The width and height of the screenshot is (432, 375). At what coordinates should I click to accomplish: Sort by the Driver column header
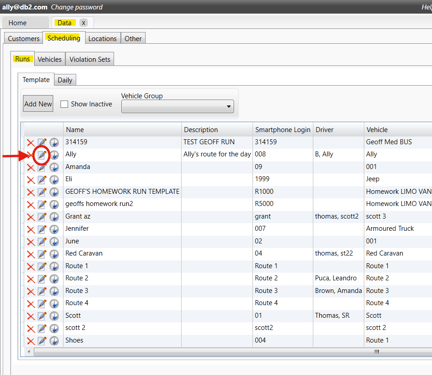pyautogui.click(x=339, y=130)
